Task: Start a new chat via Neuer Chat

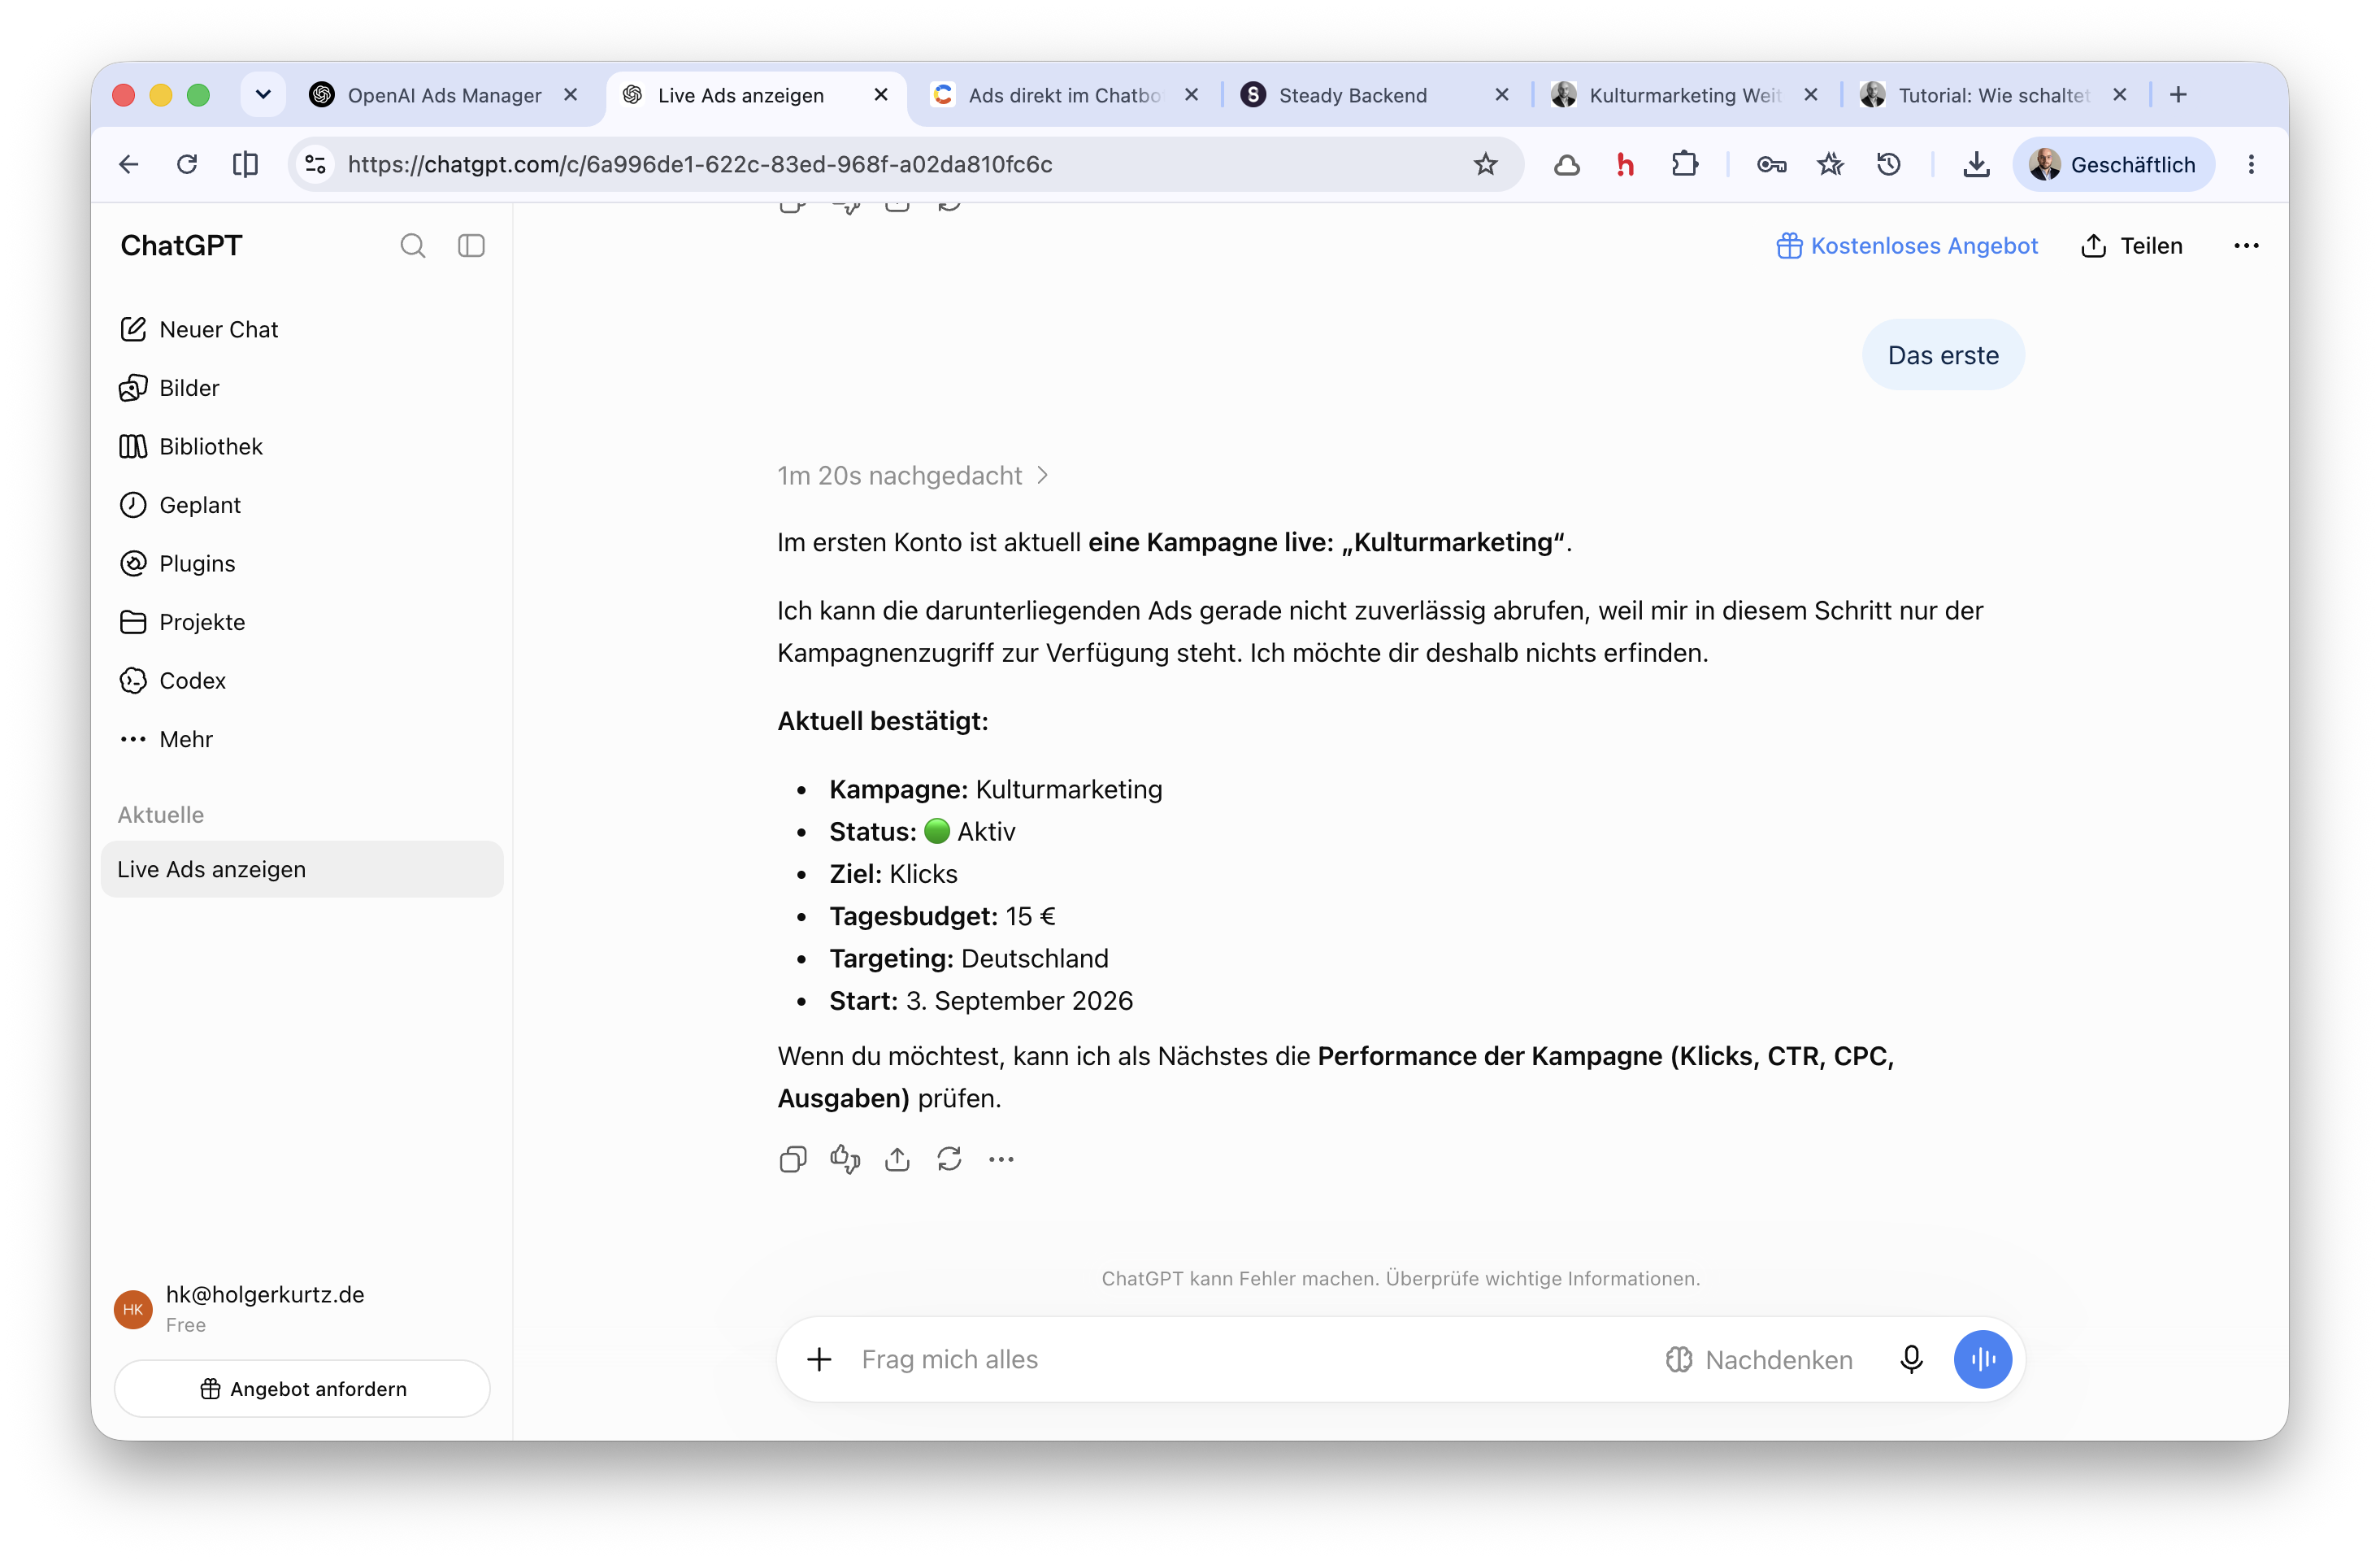Action: click(301, 330)
